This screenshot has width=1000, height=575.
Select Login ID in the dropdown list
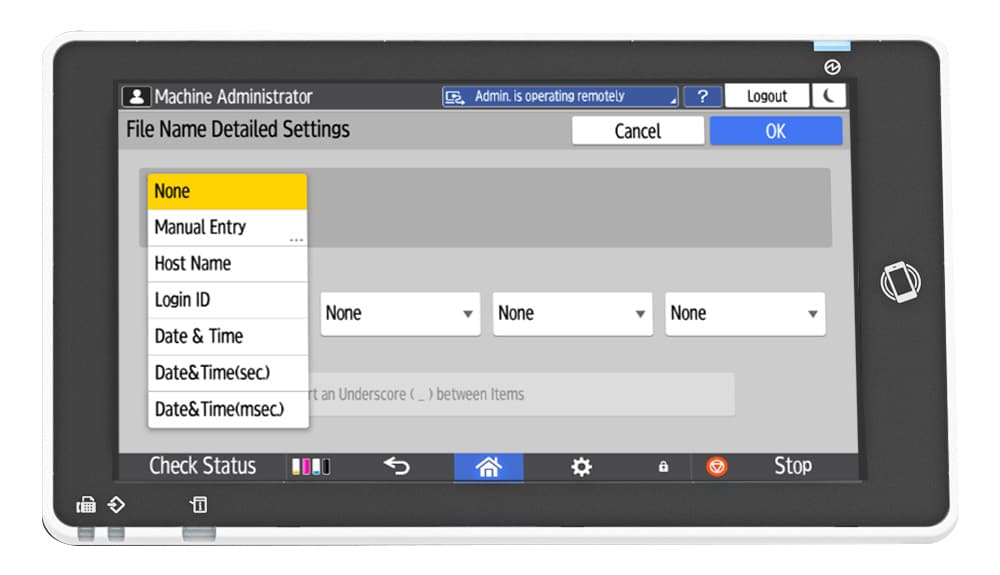(x=227, y=300)
